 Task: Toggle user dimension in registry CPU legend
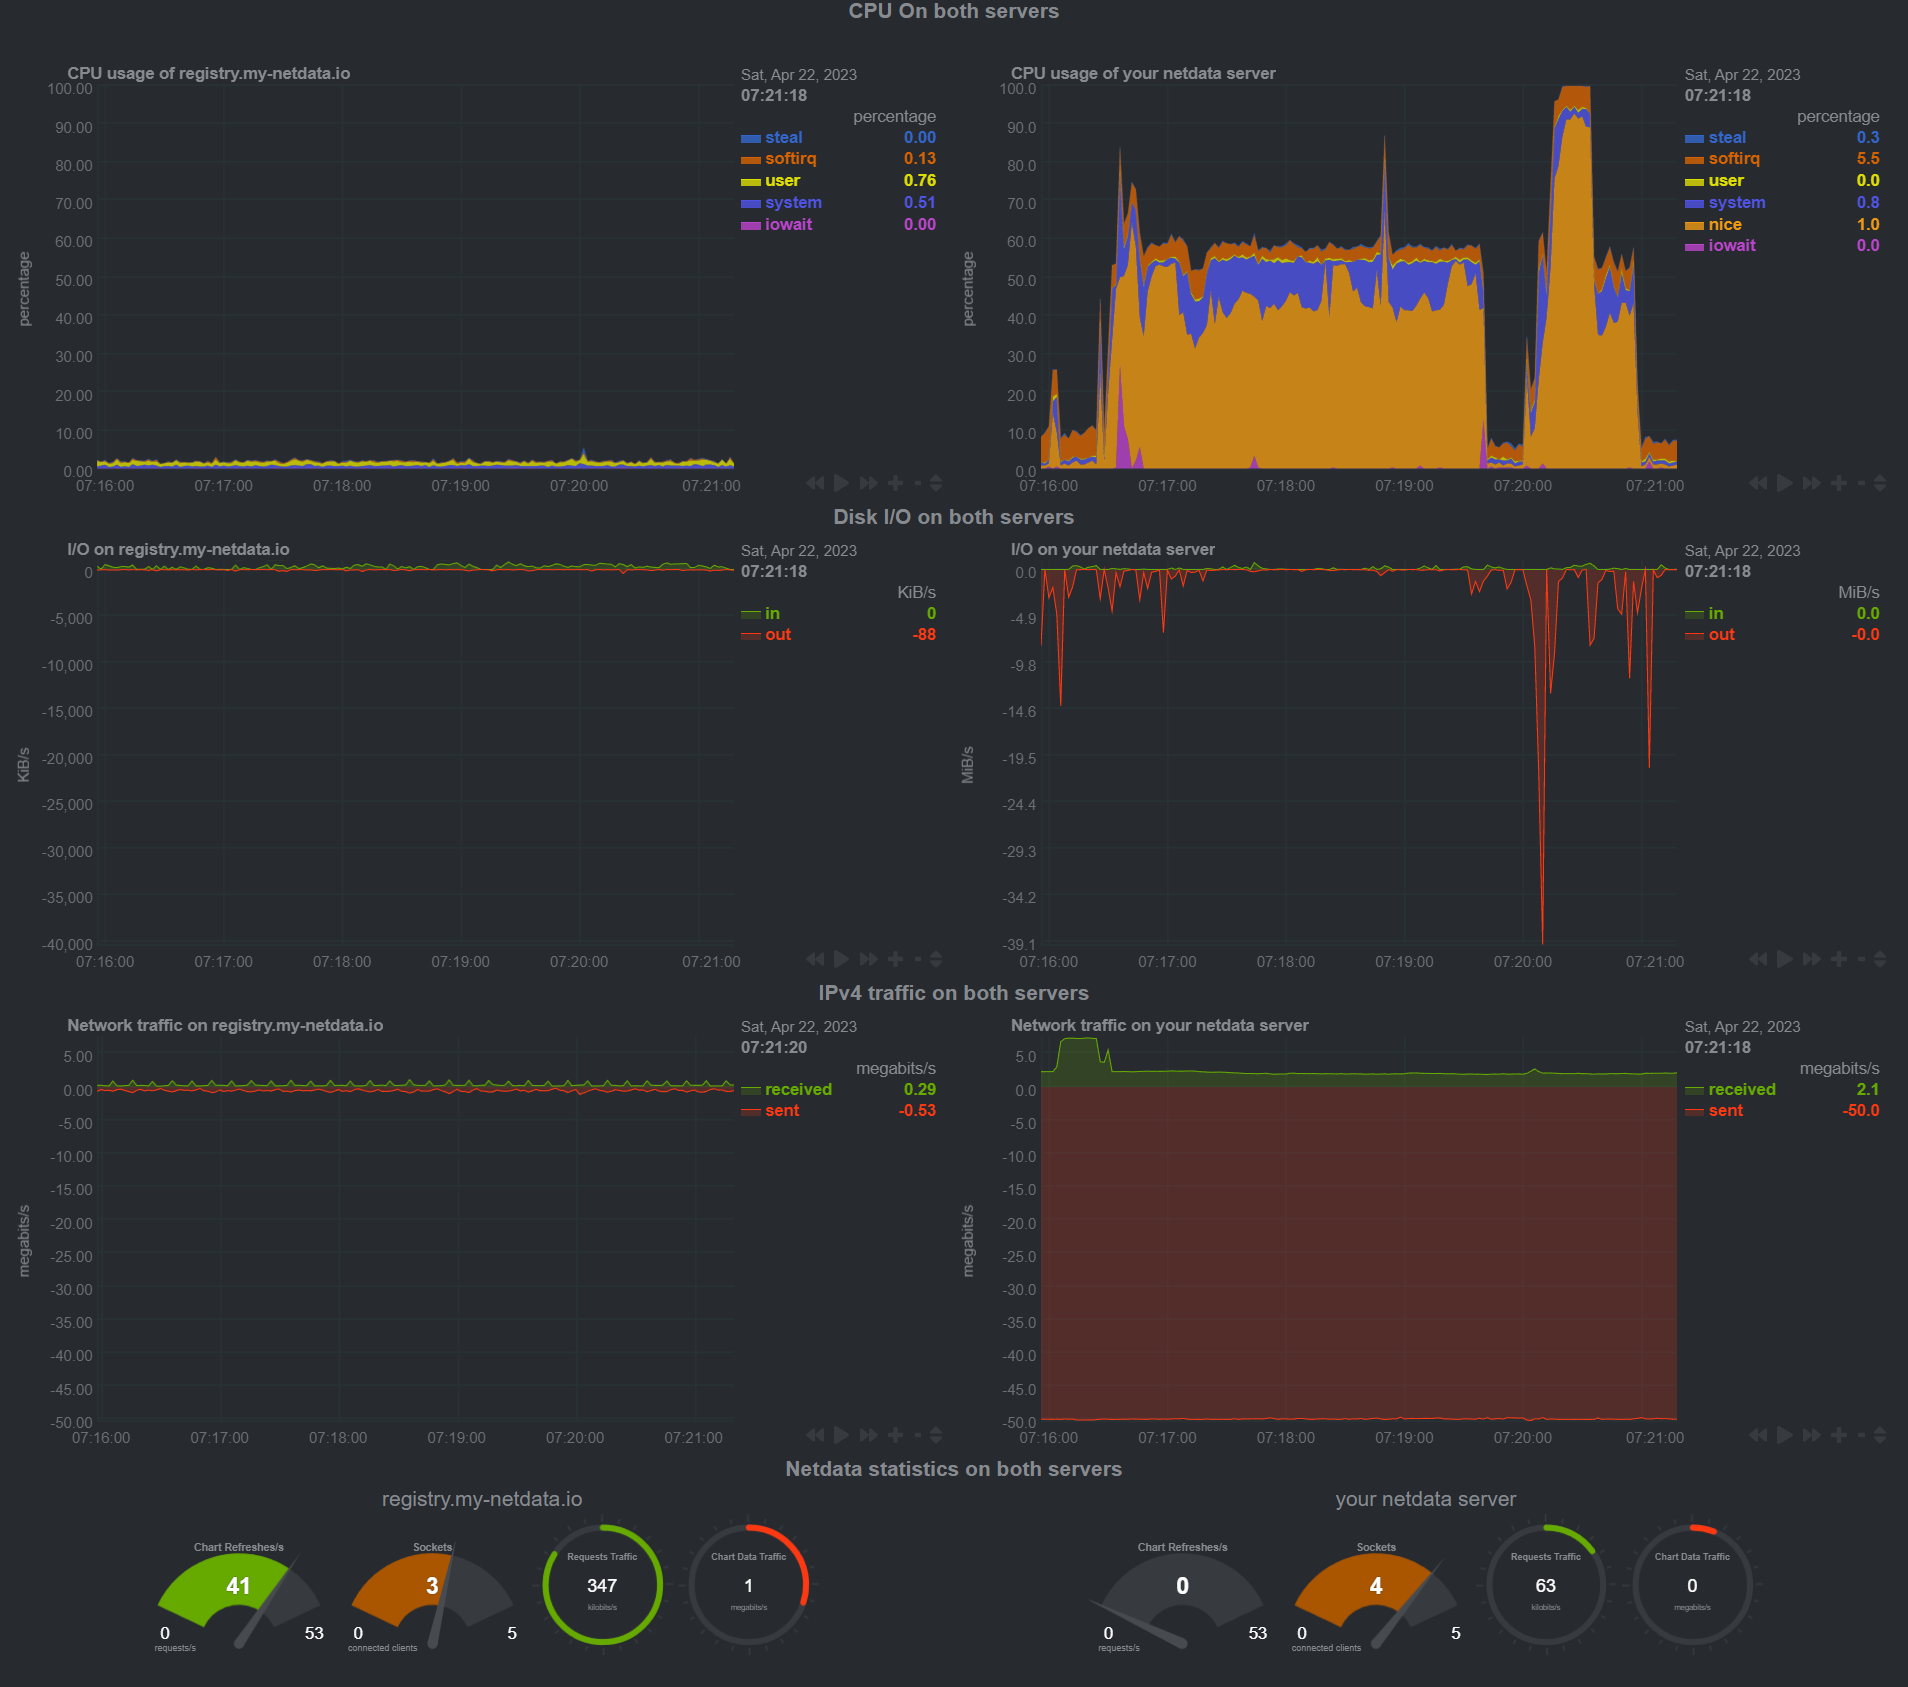point(782,181)
